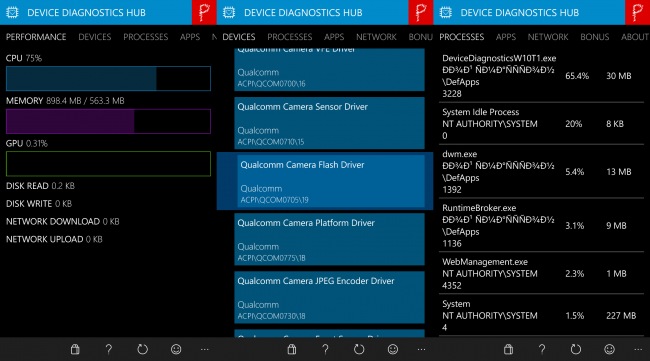Viewport: 650px width, 361px height.
Task: Open the more options ellipsis on Processes screen
Action: [638, 349]
